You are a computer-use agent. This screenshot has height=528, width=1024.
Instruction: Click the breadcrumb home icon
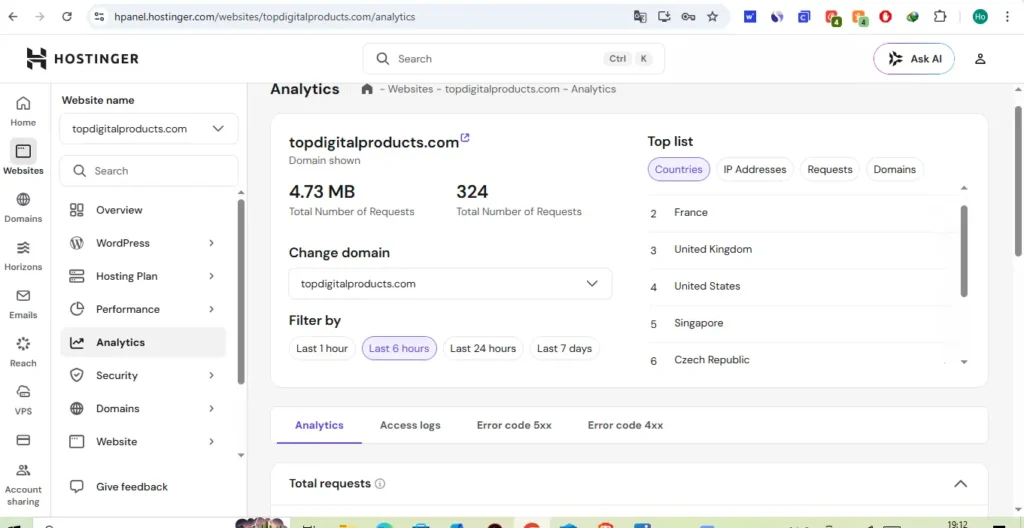click(367, 89)
